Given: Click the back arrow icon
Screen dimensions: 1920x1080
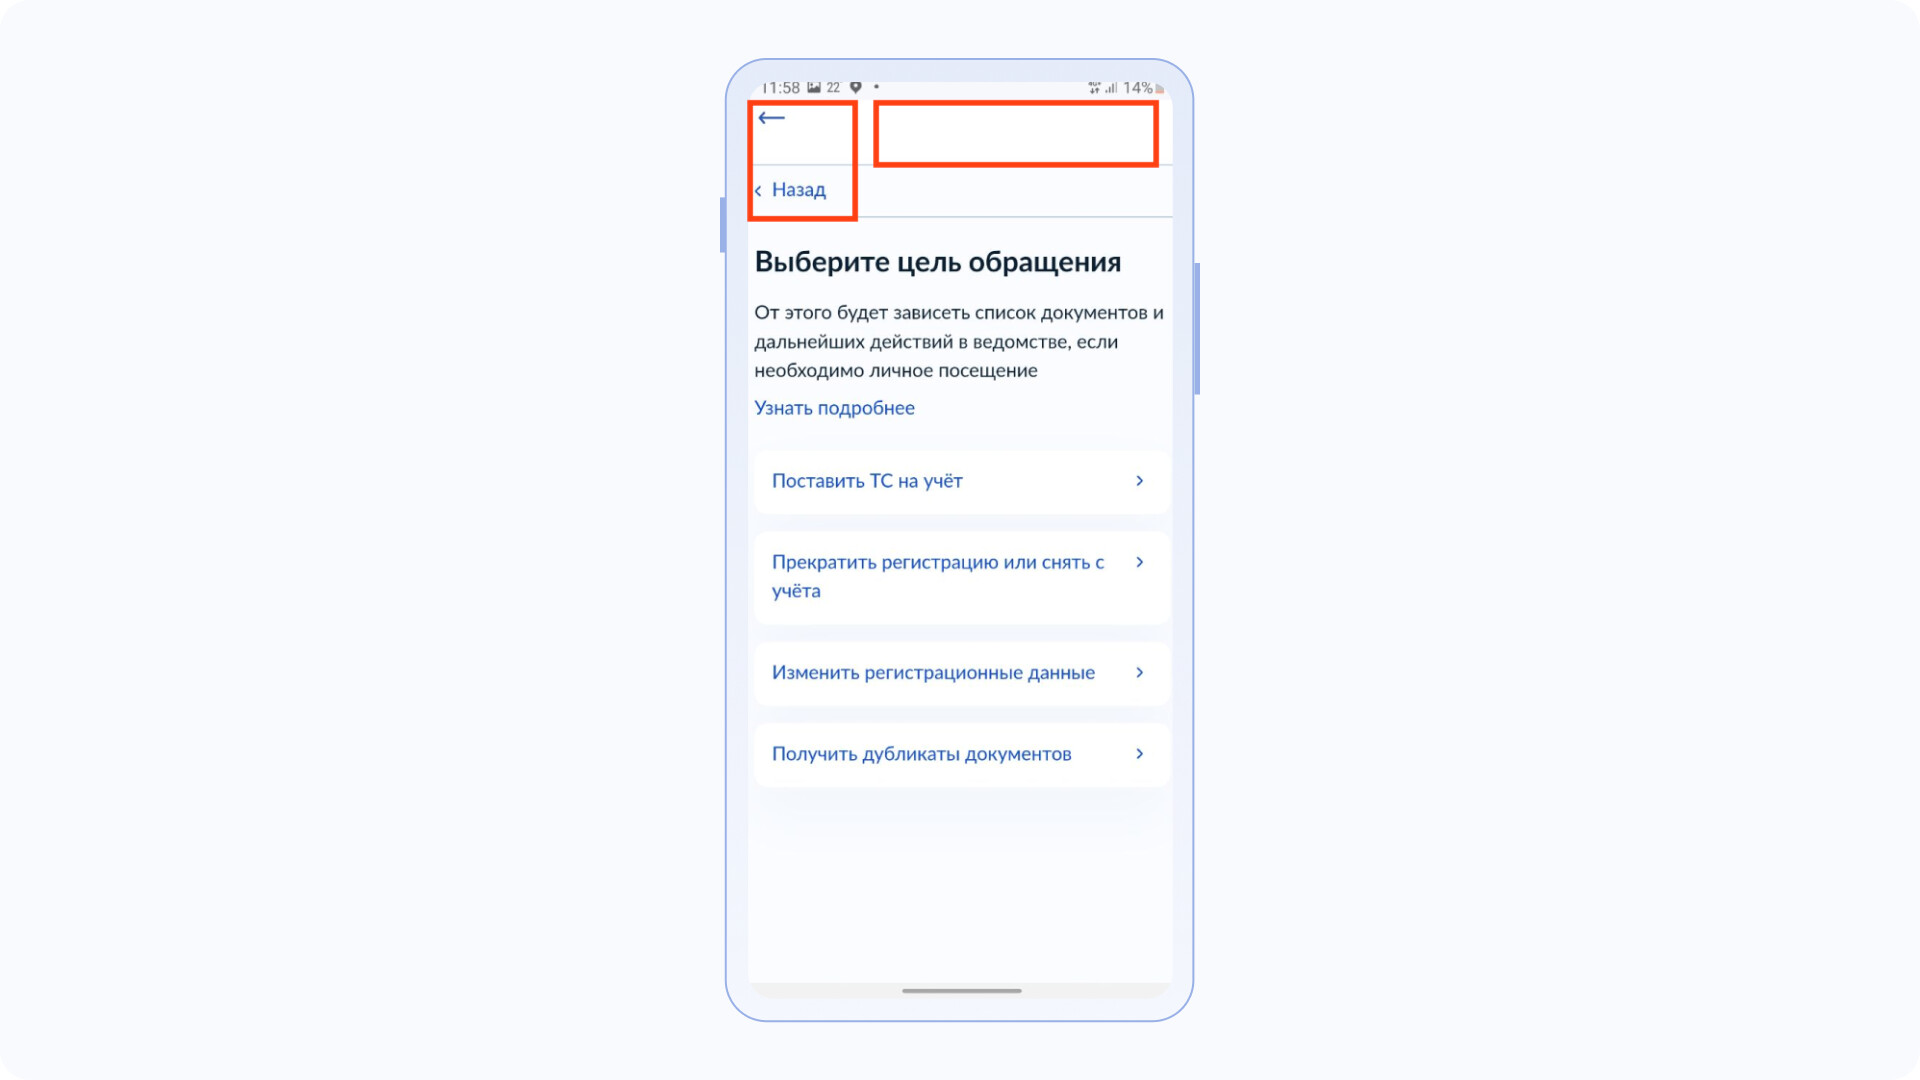Looking at the screenshot, I should (x=769, y=117).
